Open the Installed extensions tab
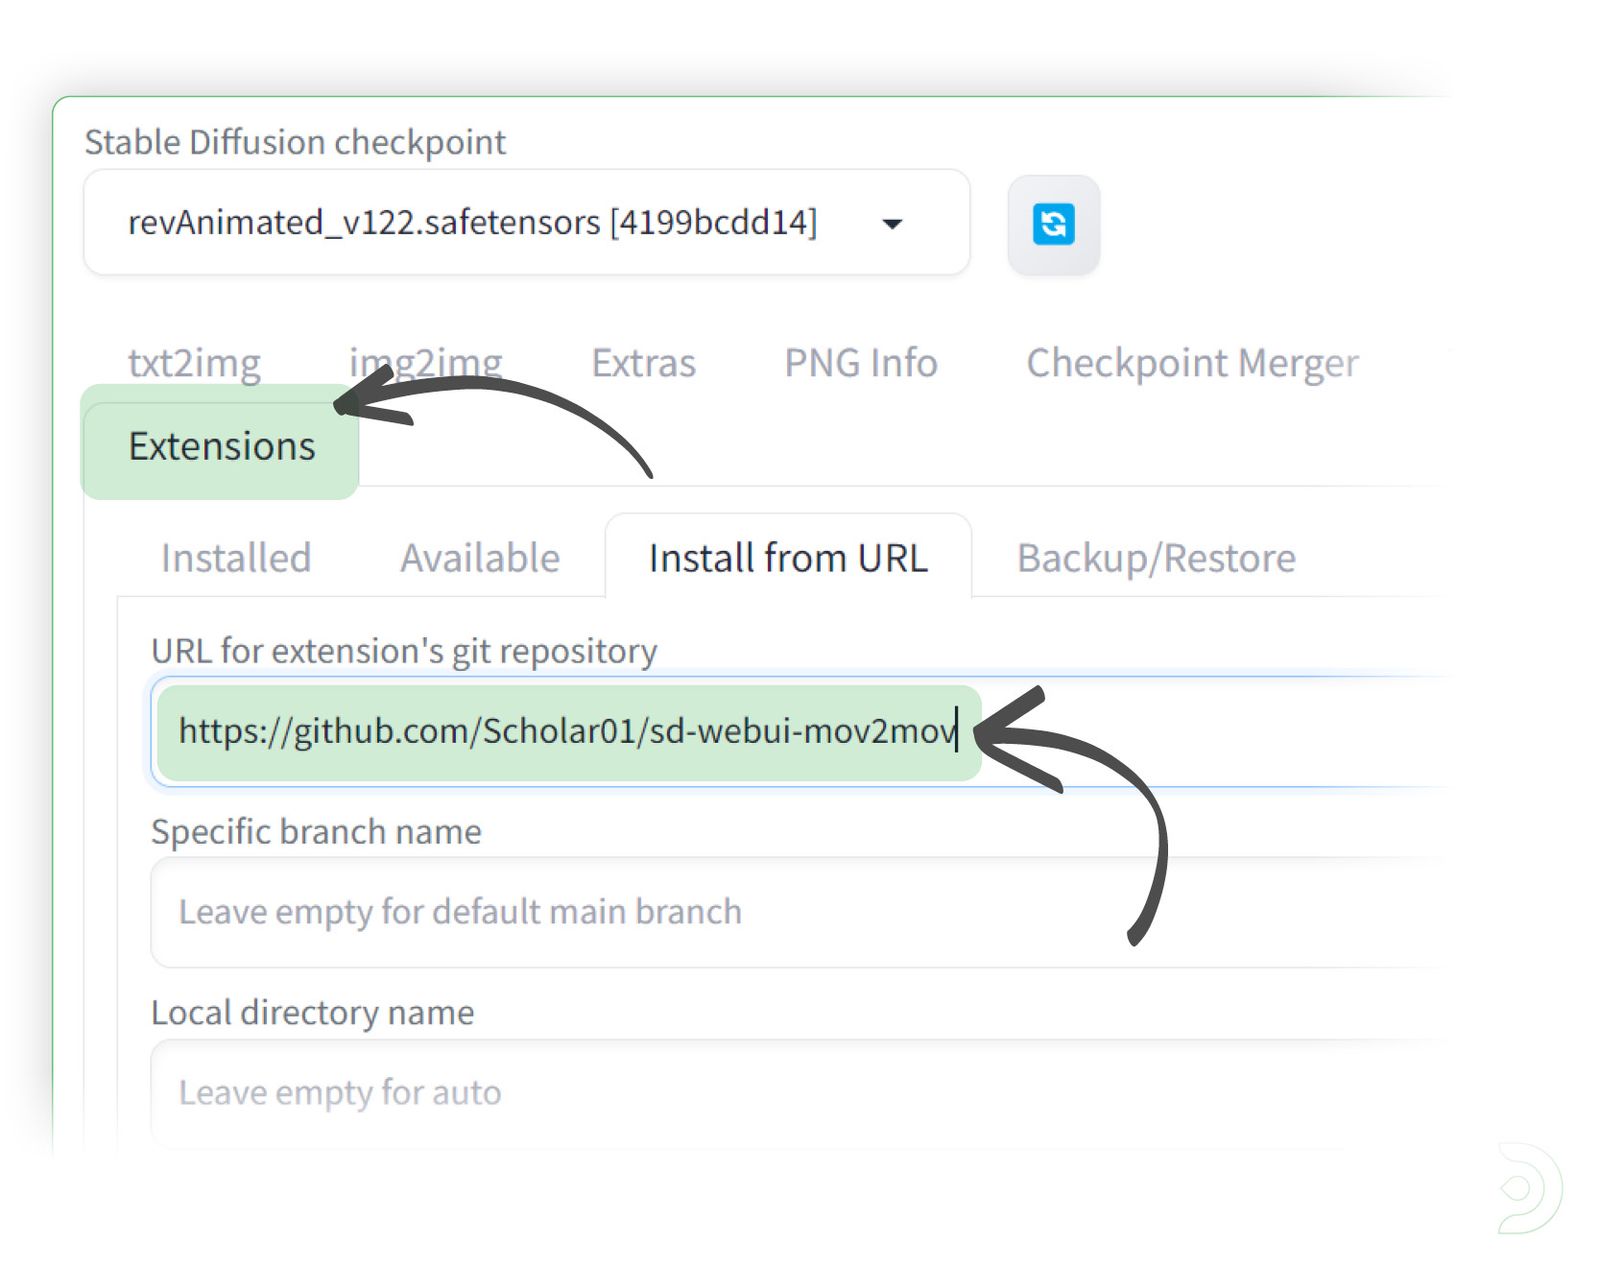 coord(236,557)
